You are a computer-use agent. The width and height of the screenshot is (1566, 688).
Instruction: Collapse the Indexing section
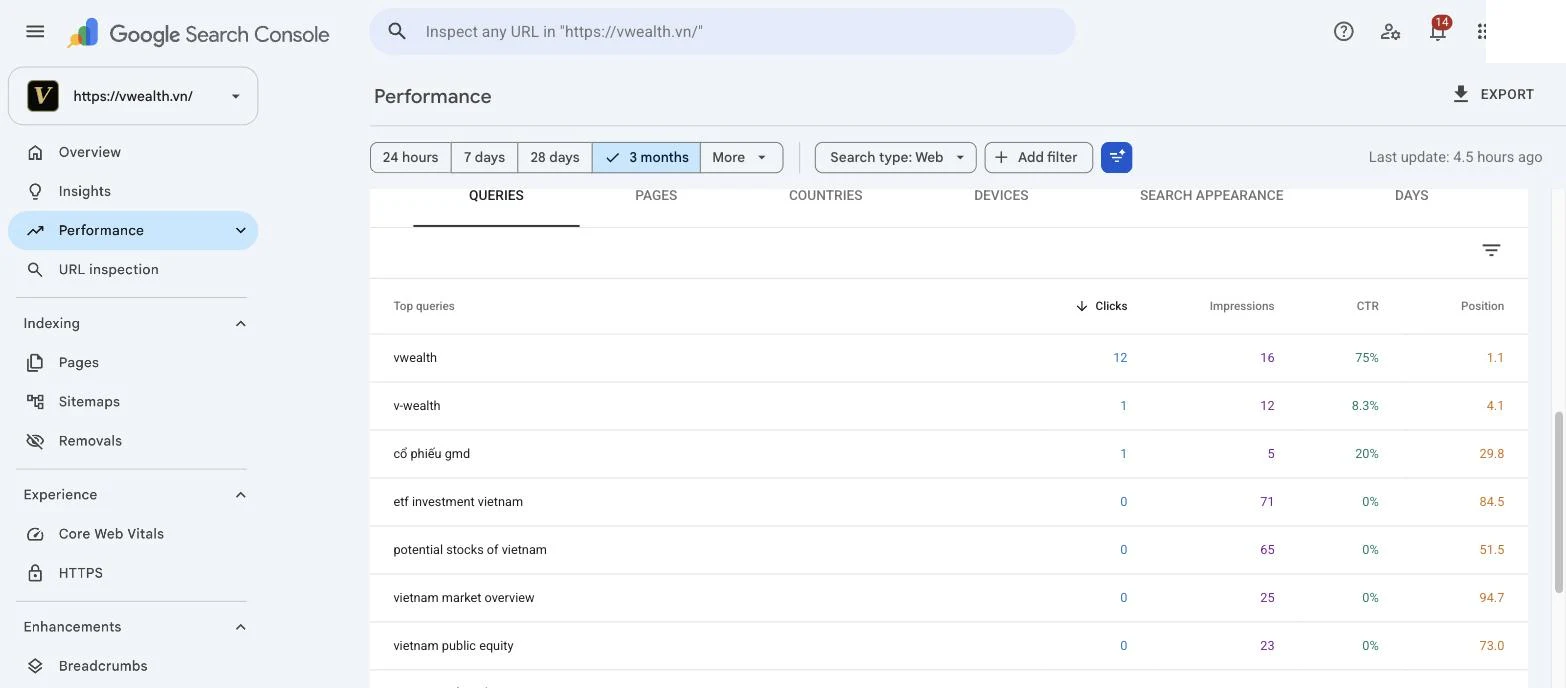pos(240,323)
